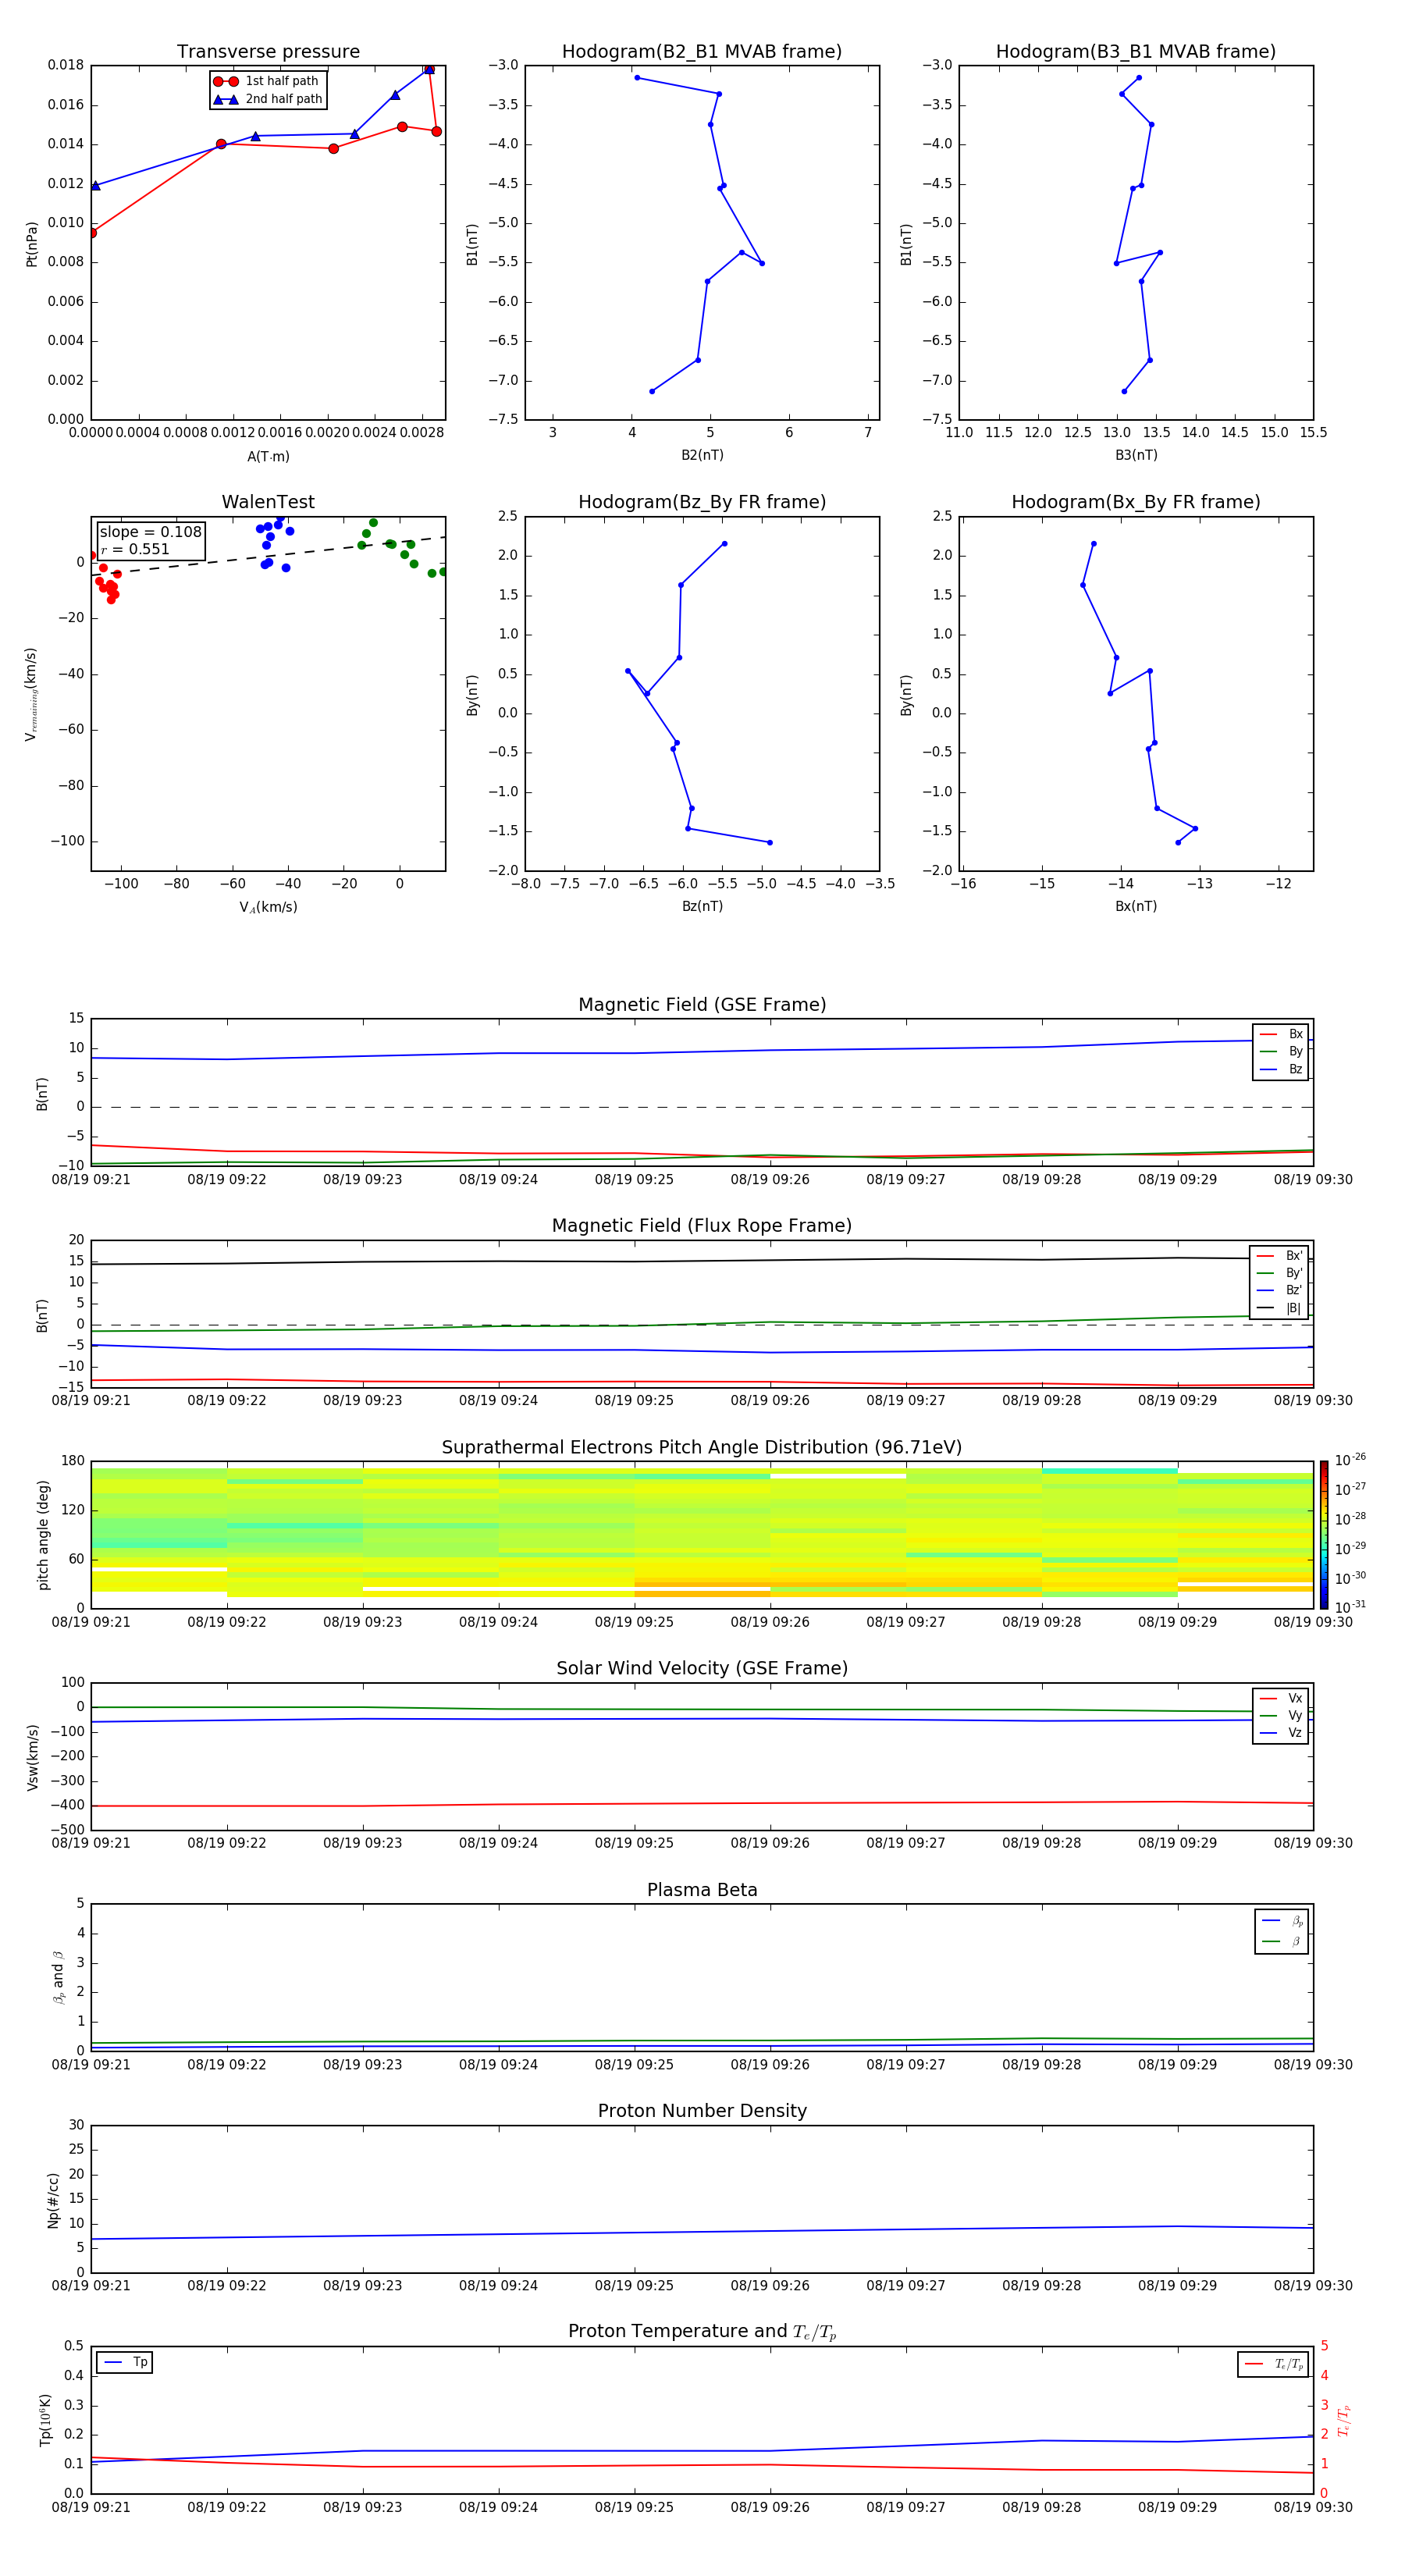Click the 'Magnetic Field (GSE Frame)' title
1405x2576 pixels.
pos(702,1005)
